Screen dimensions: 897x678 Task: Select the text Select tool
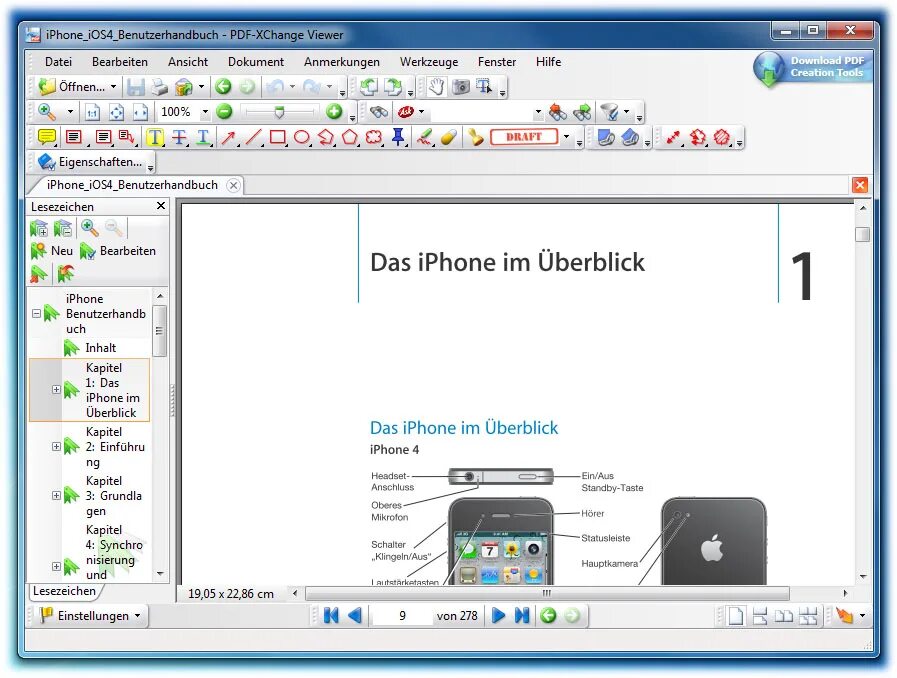point(484,87)
